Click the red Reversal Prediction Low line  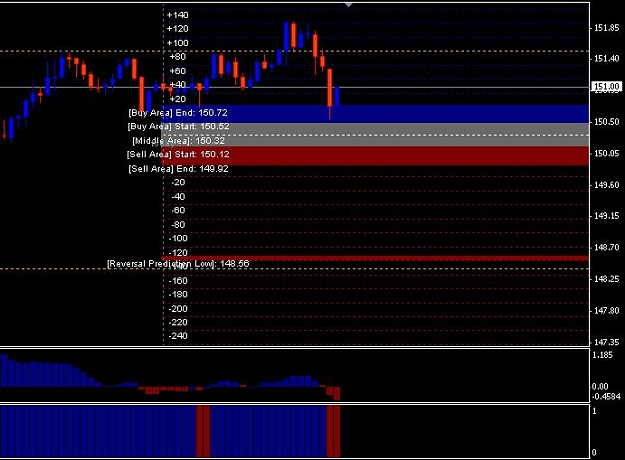click(375, 258)
